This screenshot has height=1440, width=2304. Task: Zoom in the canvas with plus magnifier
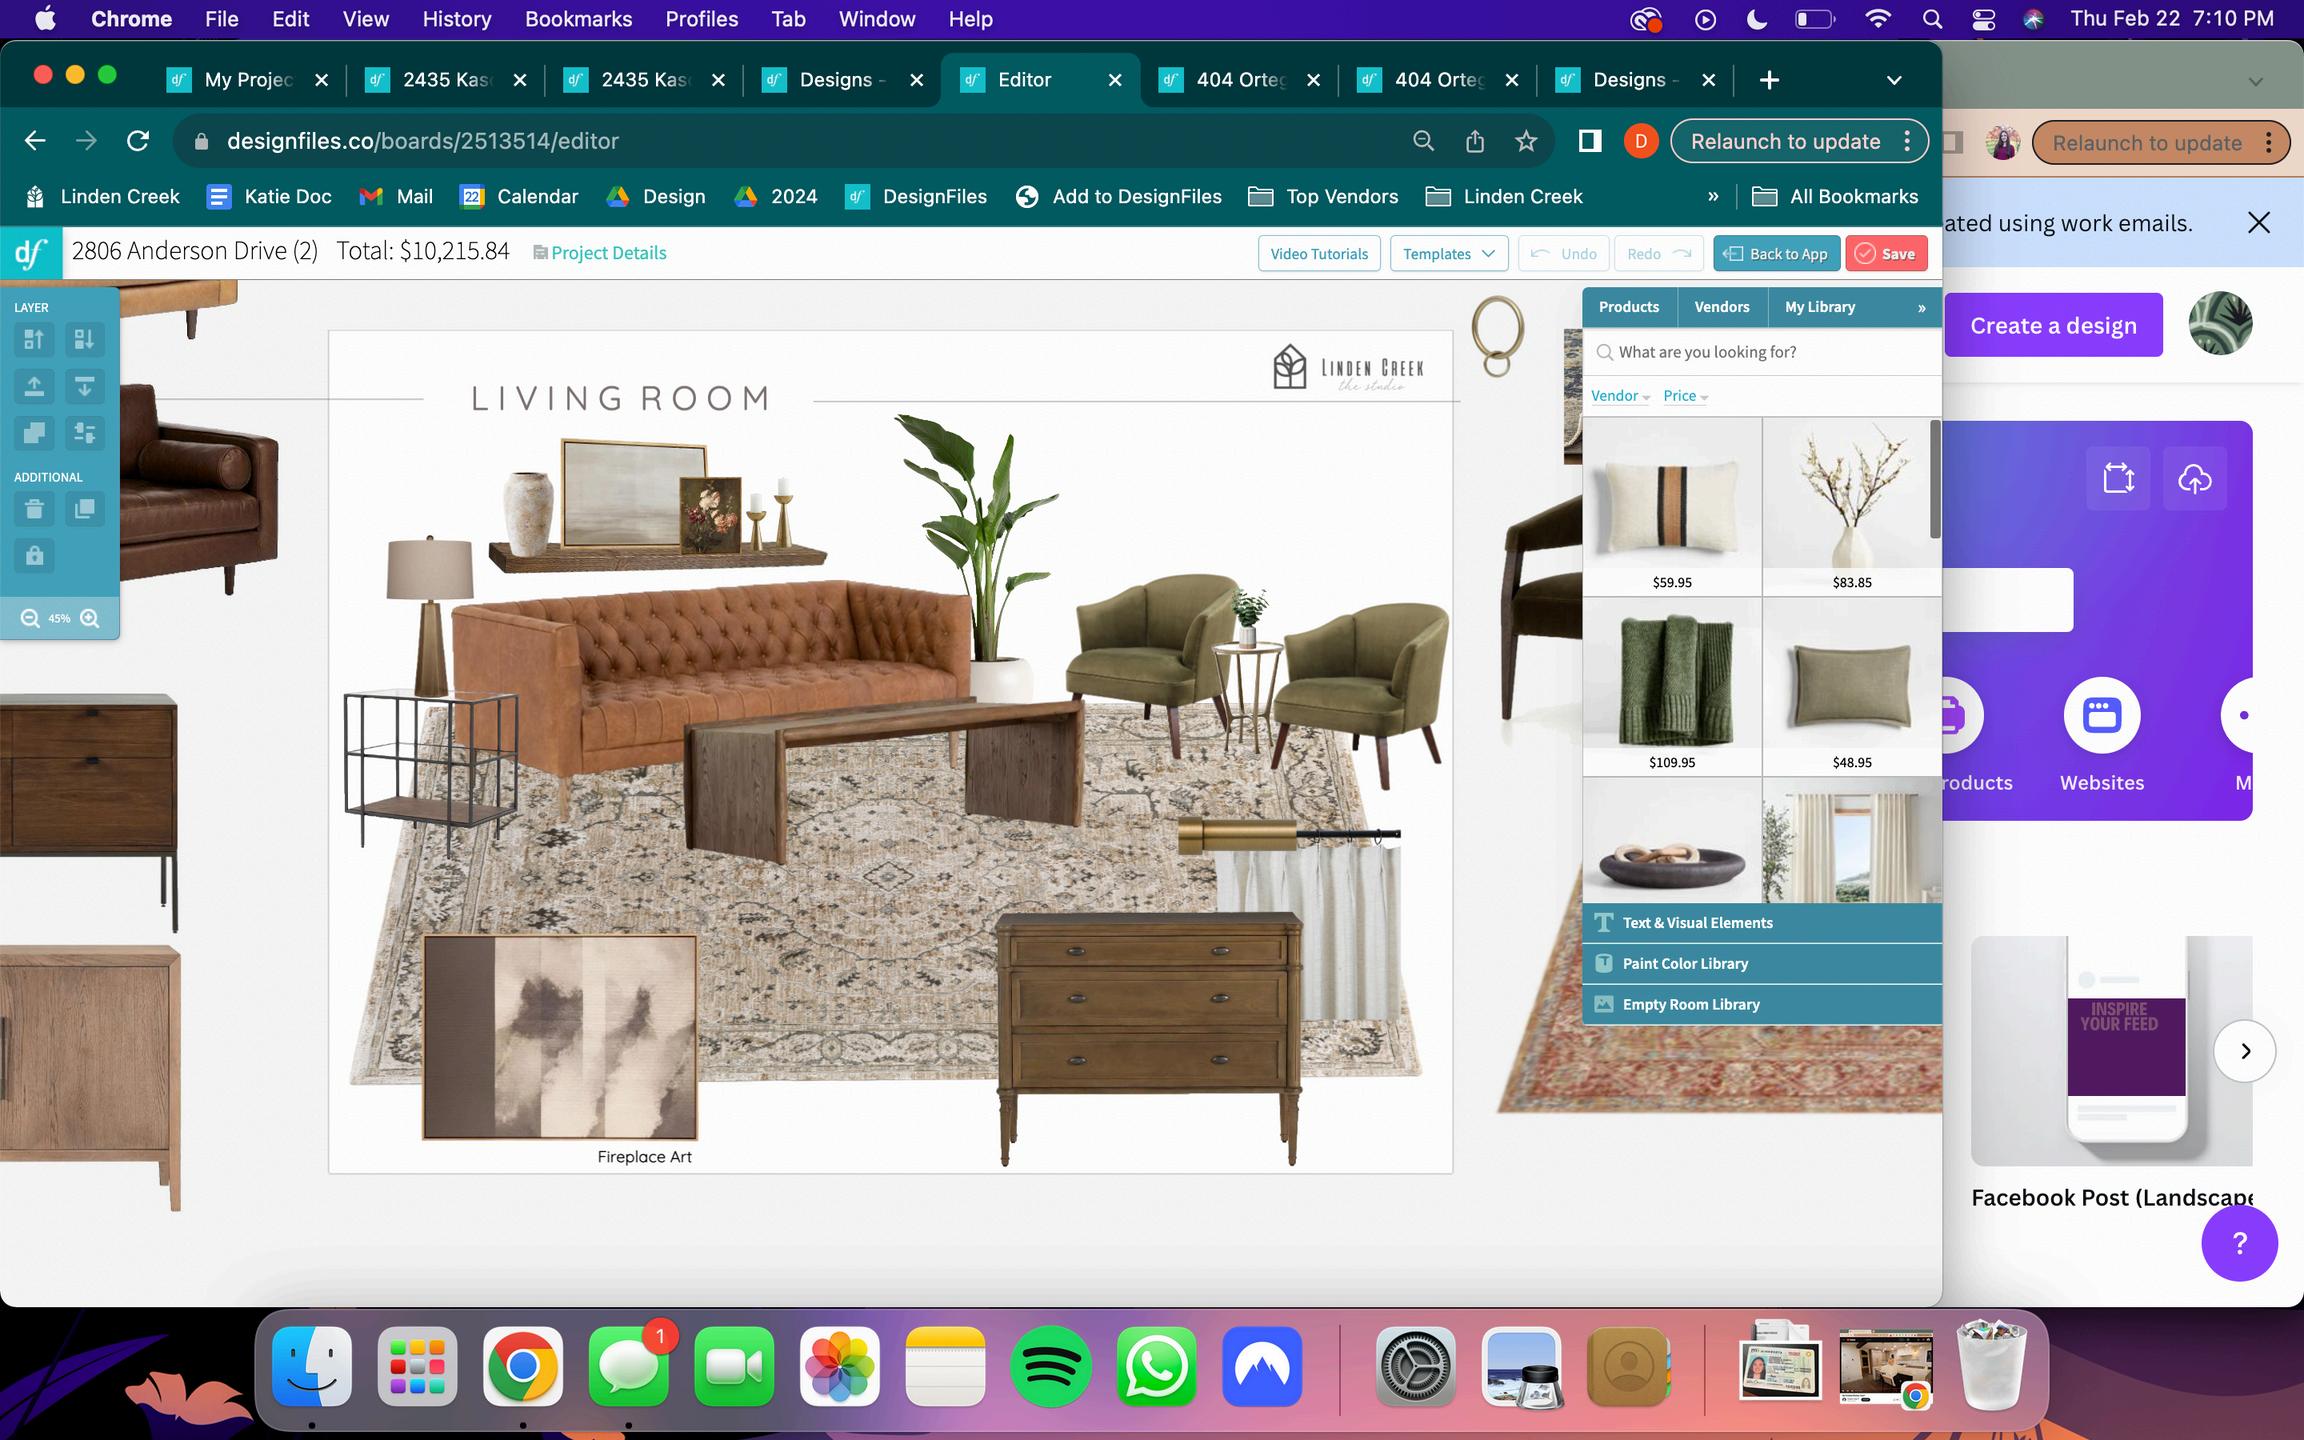pos(90,618)
